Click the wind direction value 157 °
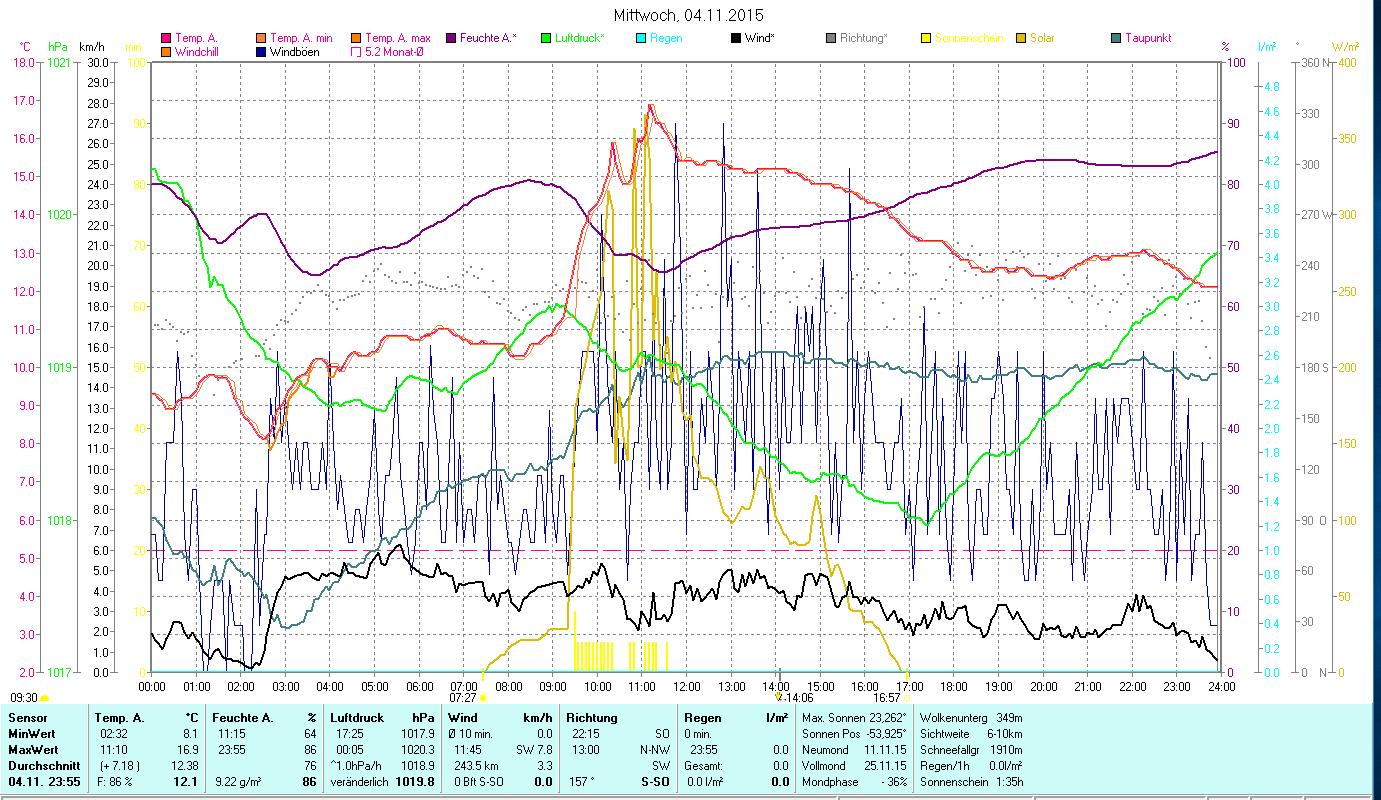1381x800 pixels. tap(582, 781)
